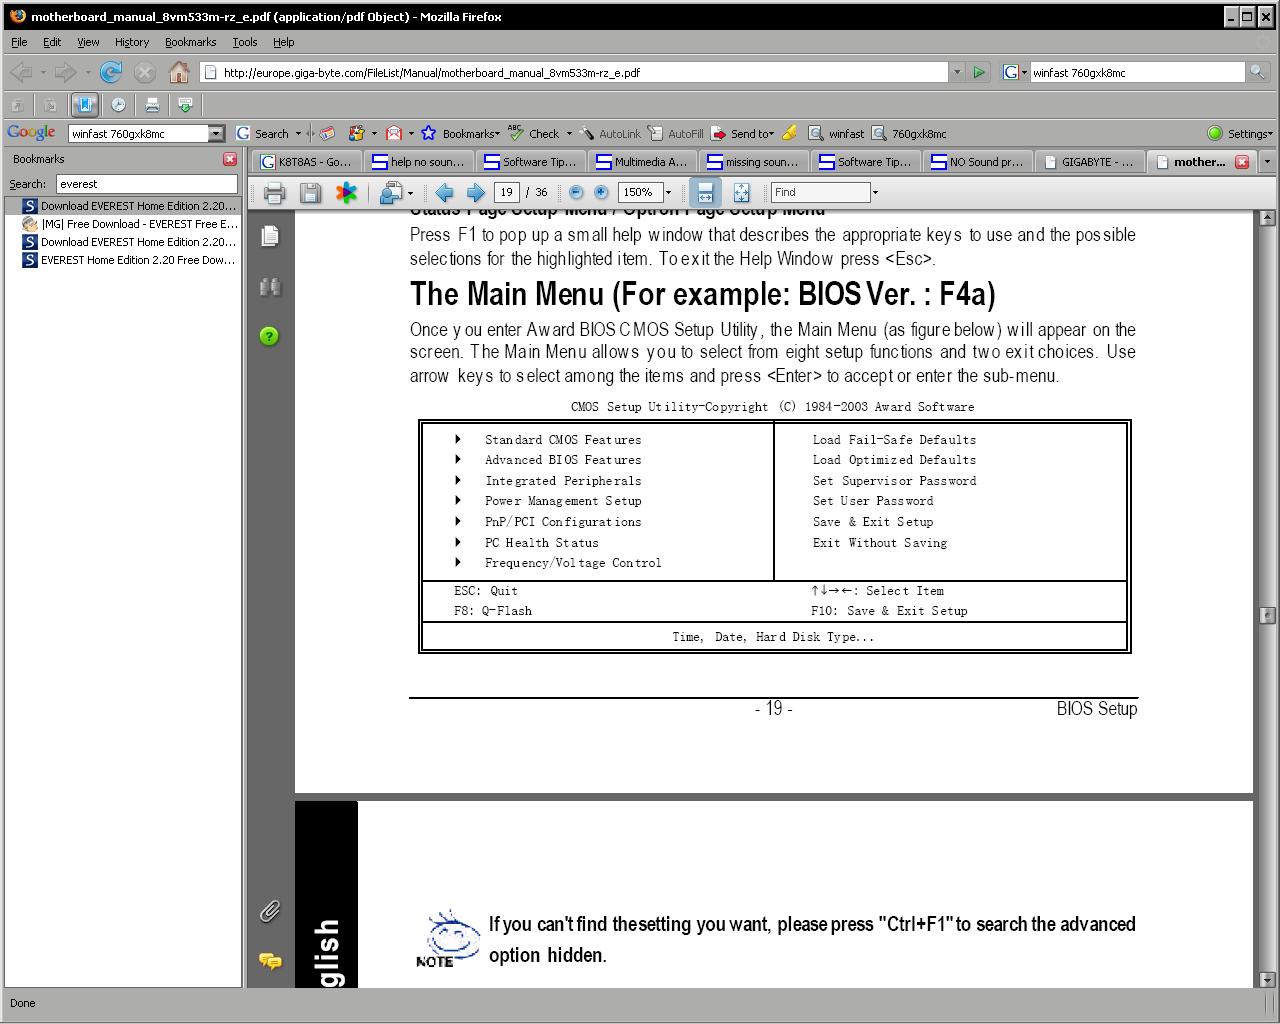Toggle PDF fit-width scrolling mode button

pos(705,193)
